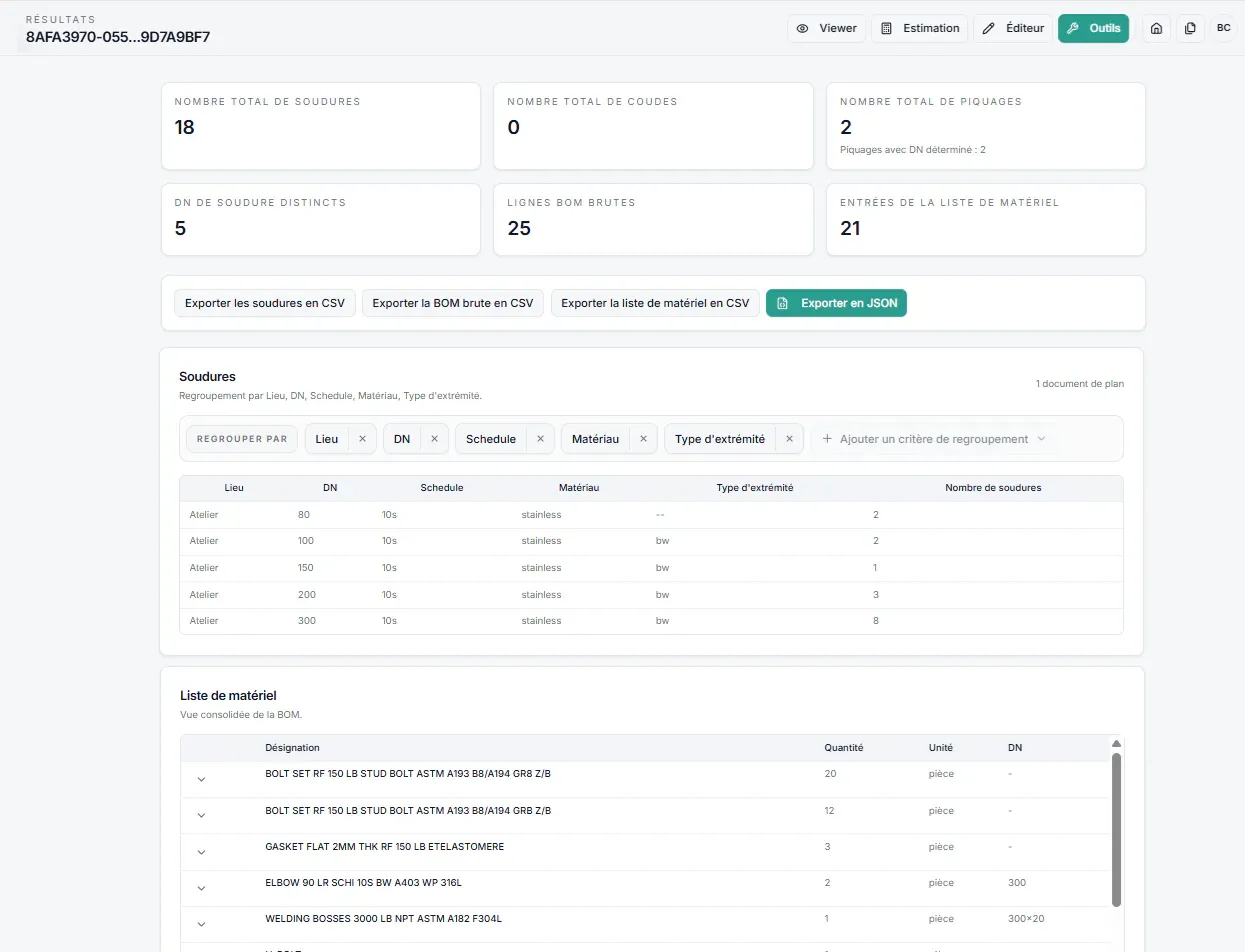Click the Nombre total de piquages card
The image size is (1245, 952).
986,126
